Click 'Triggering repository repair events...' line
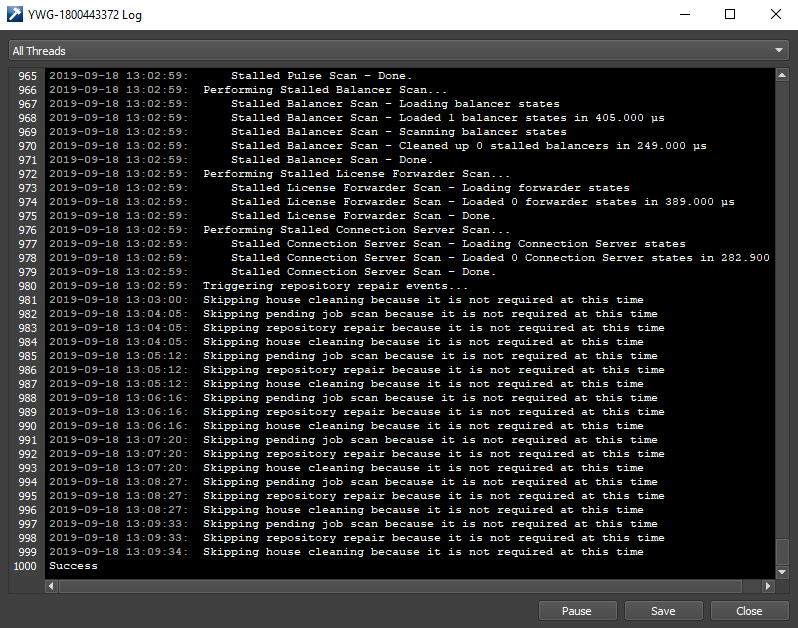This screenshot has height=628, width=798. 259,286
